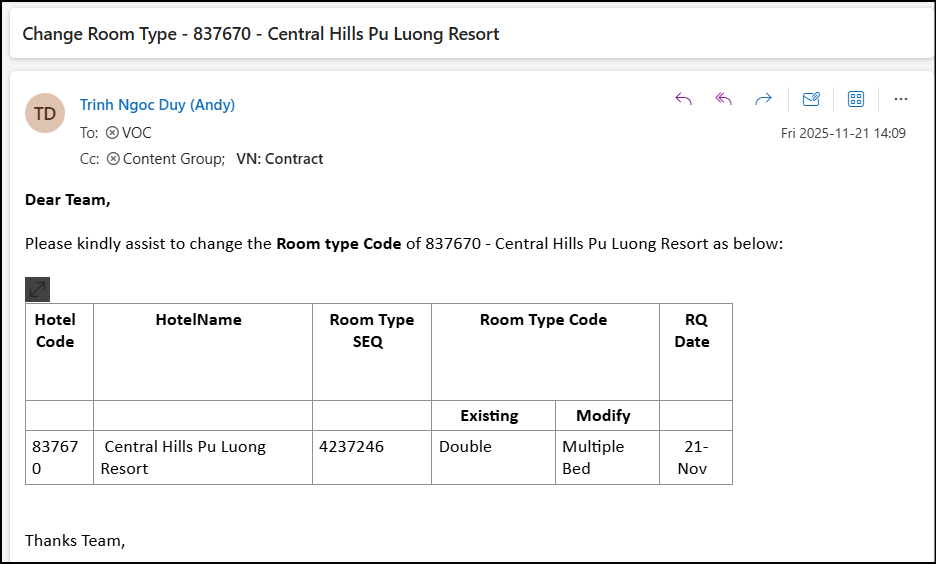The height and width of the screenshot is (564, 936).
Task: Click the VN: Contract recipient
Action: point(279,159)
